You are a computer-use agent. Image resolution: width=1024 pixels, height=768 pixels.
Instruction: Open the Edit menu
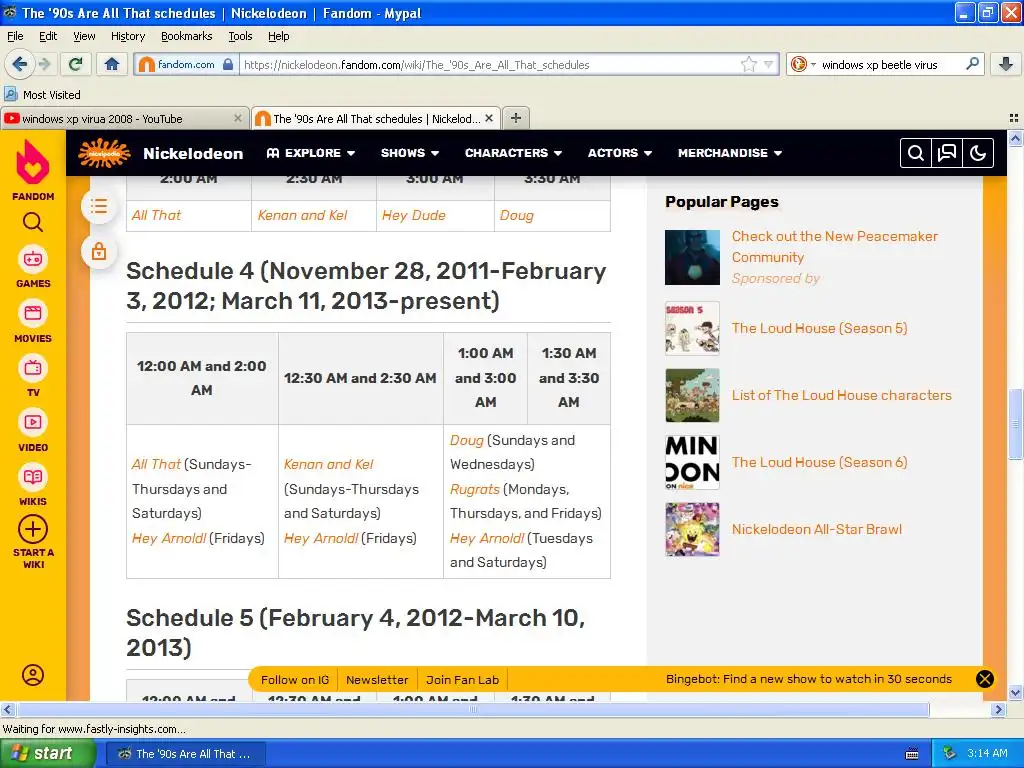pos(48,36)
